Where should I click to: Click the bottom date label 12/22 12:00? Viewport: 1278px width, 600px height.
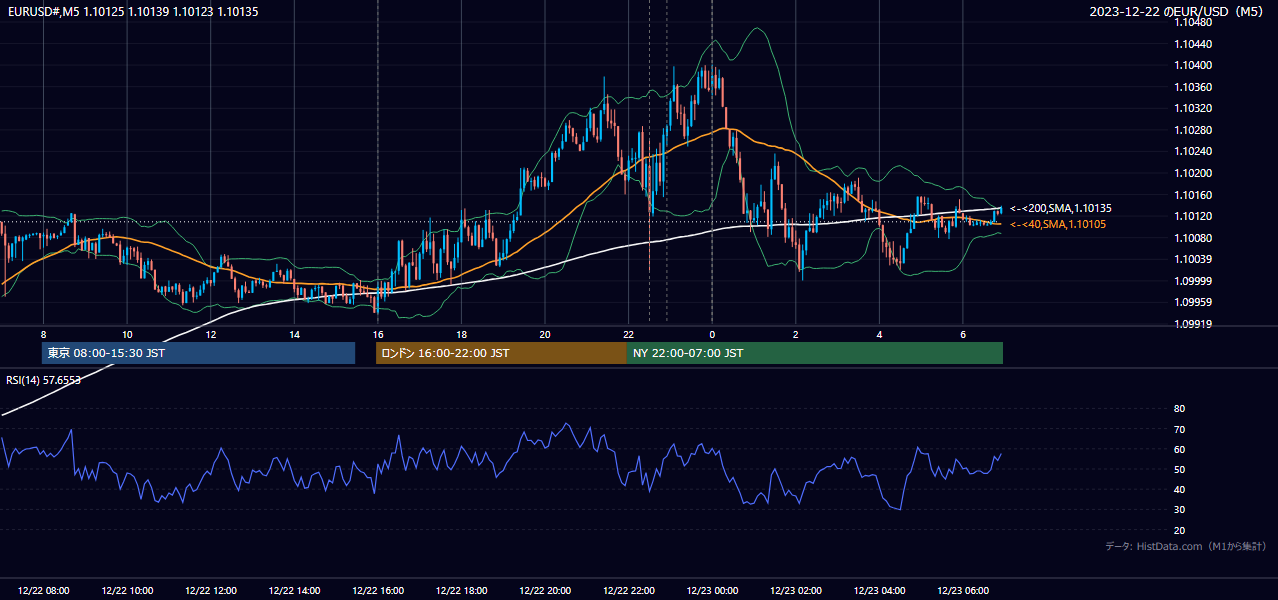coord(211,591)
